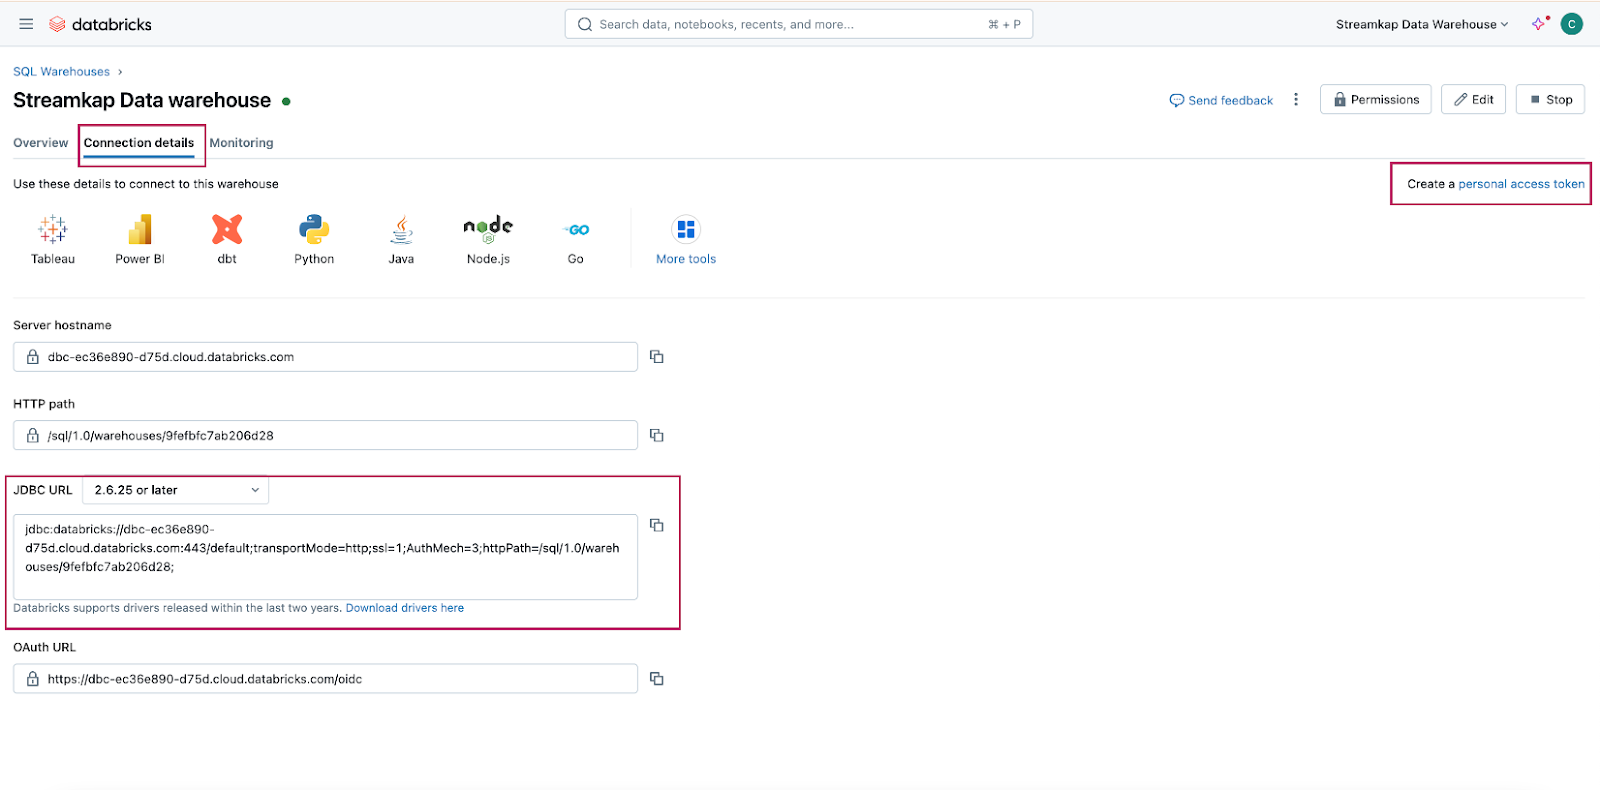Click the JDBC URL text area
Viewport: 1600px width, 790px height.
click(325, 557)
